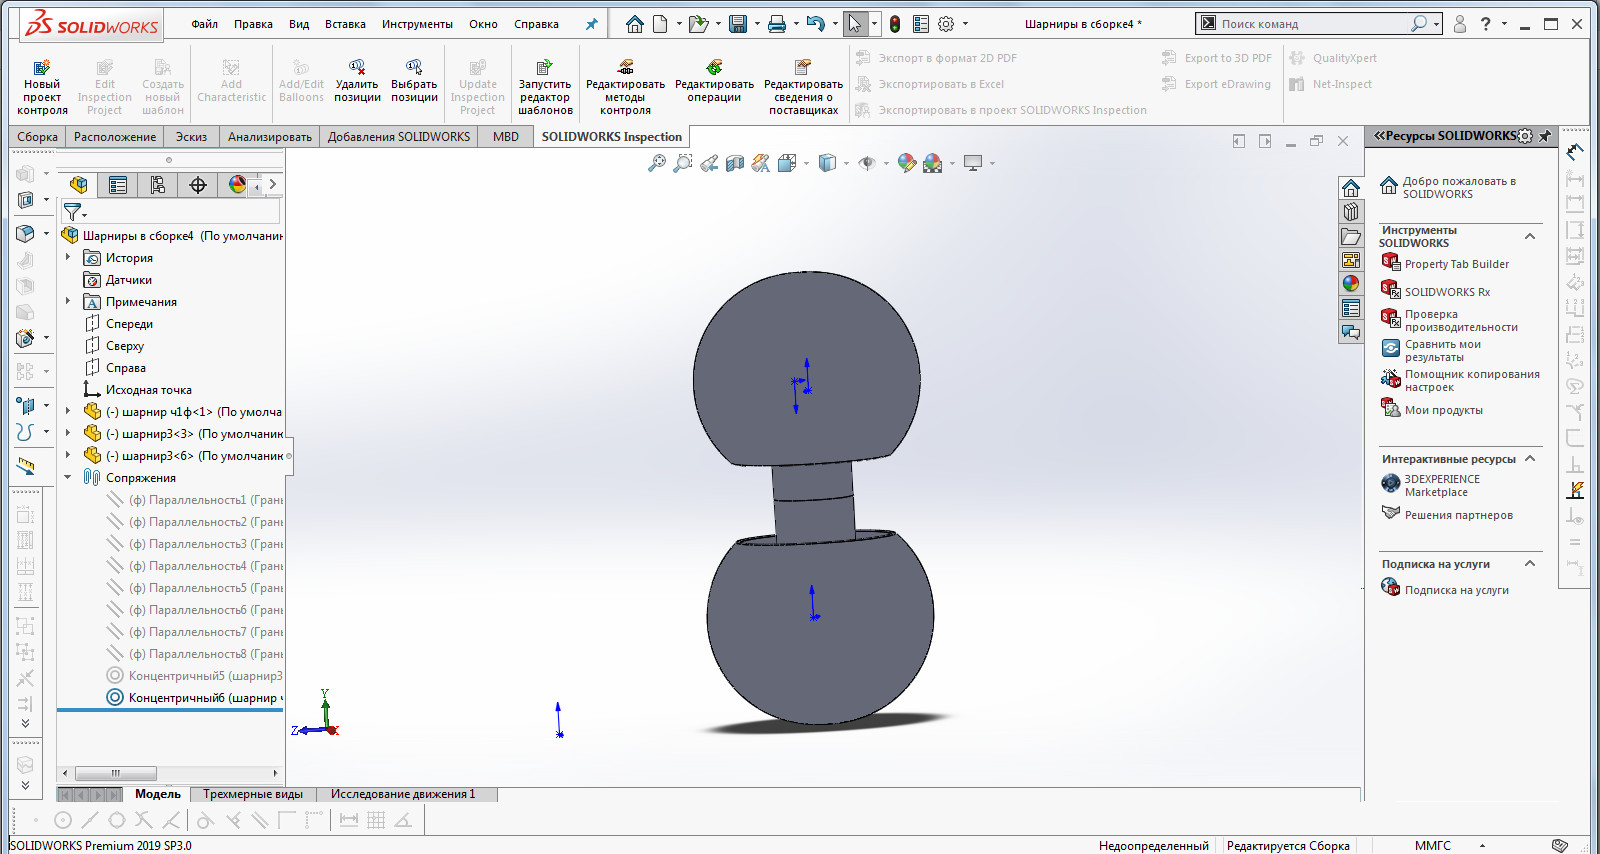This screenshot has height=854, width=1600.
Task: Pin the menu bar with pushpin
Action: [x=591, y=24]
